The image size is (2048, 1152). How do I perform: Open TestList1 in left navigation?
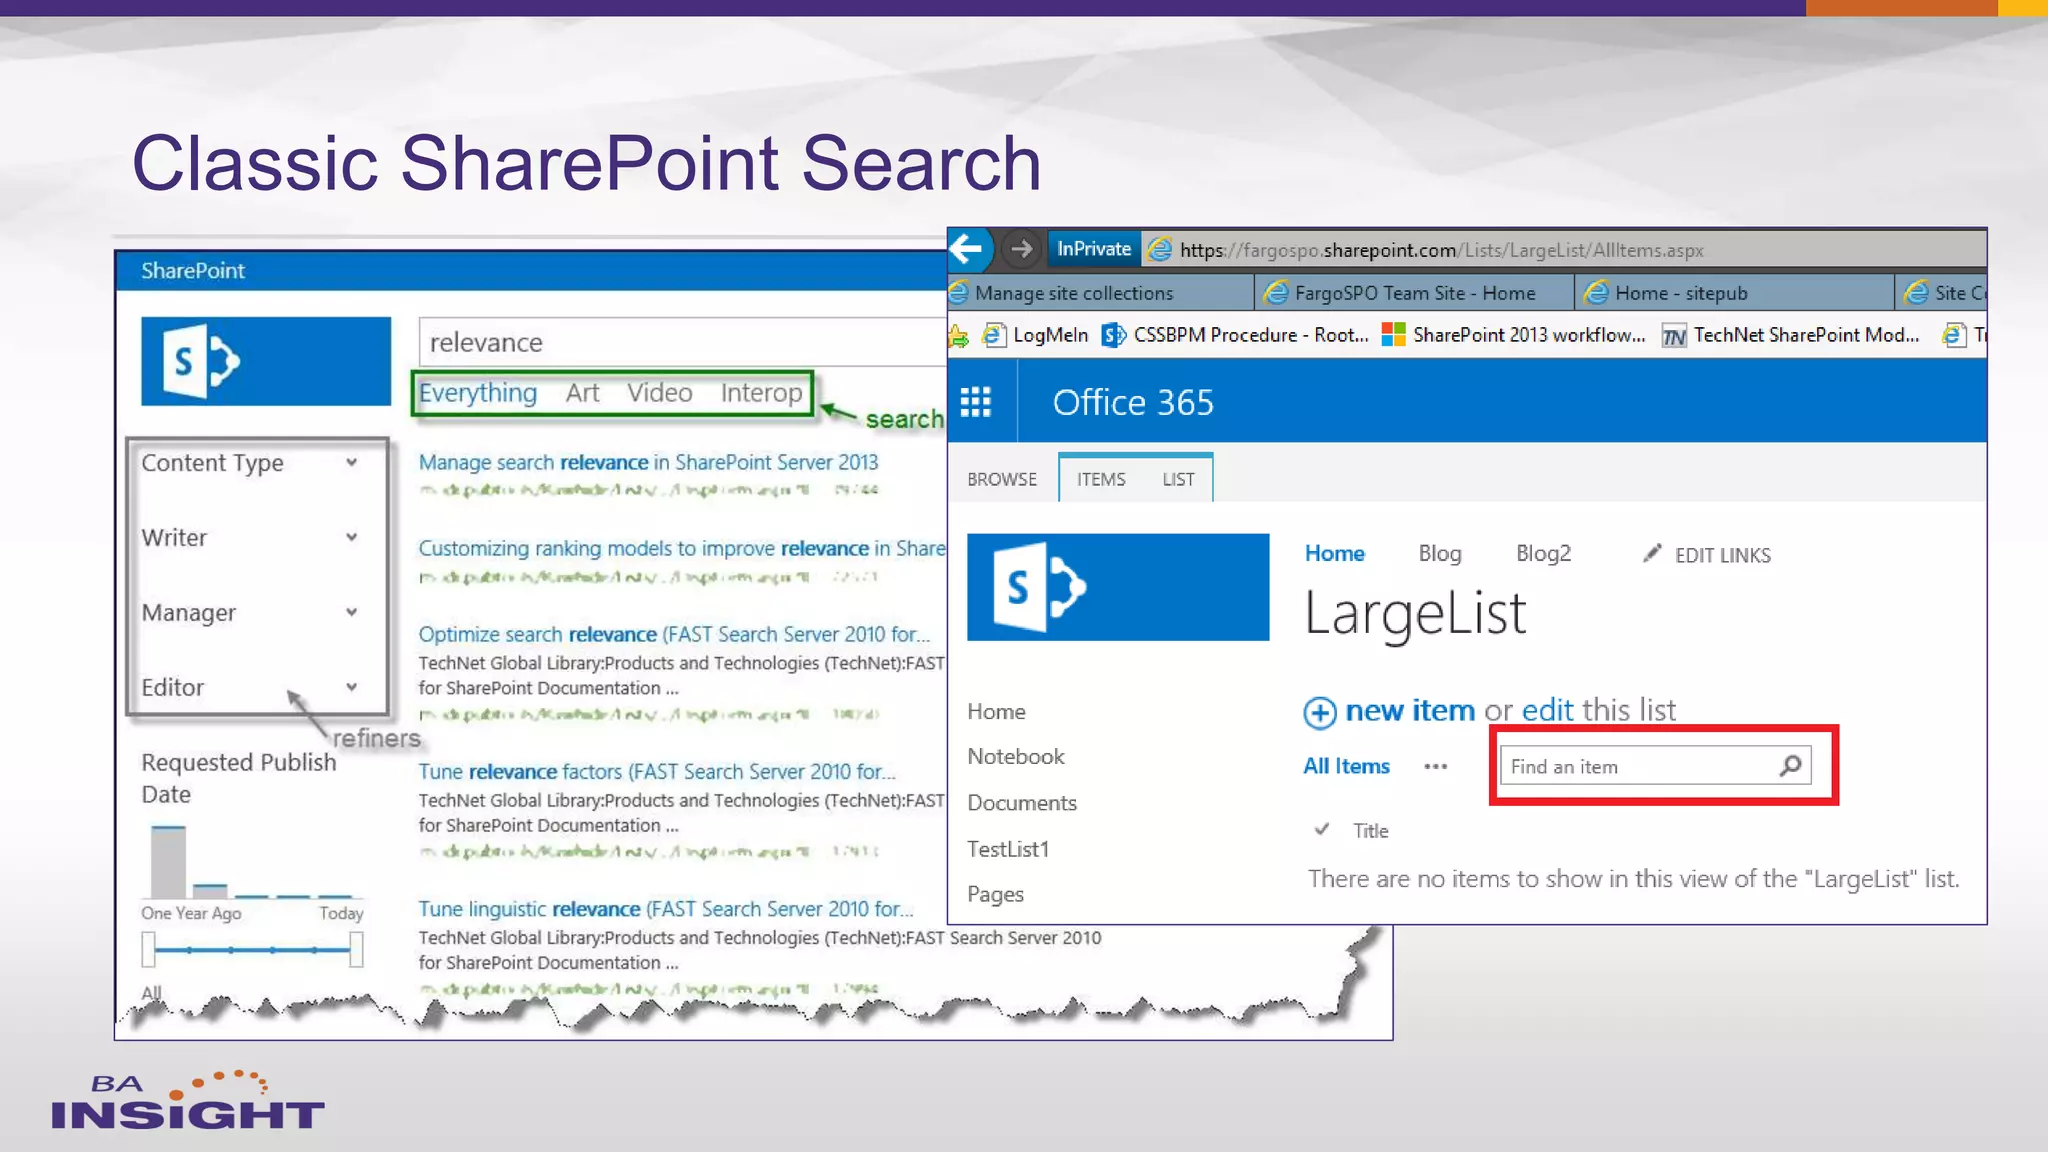coord(1008,849)
